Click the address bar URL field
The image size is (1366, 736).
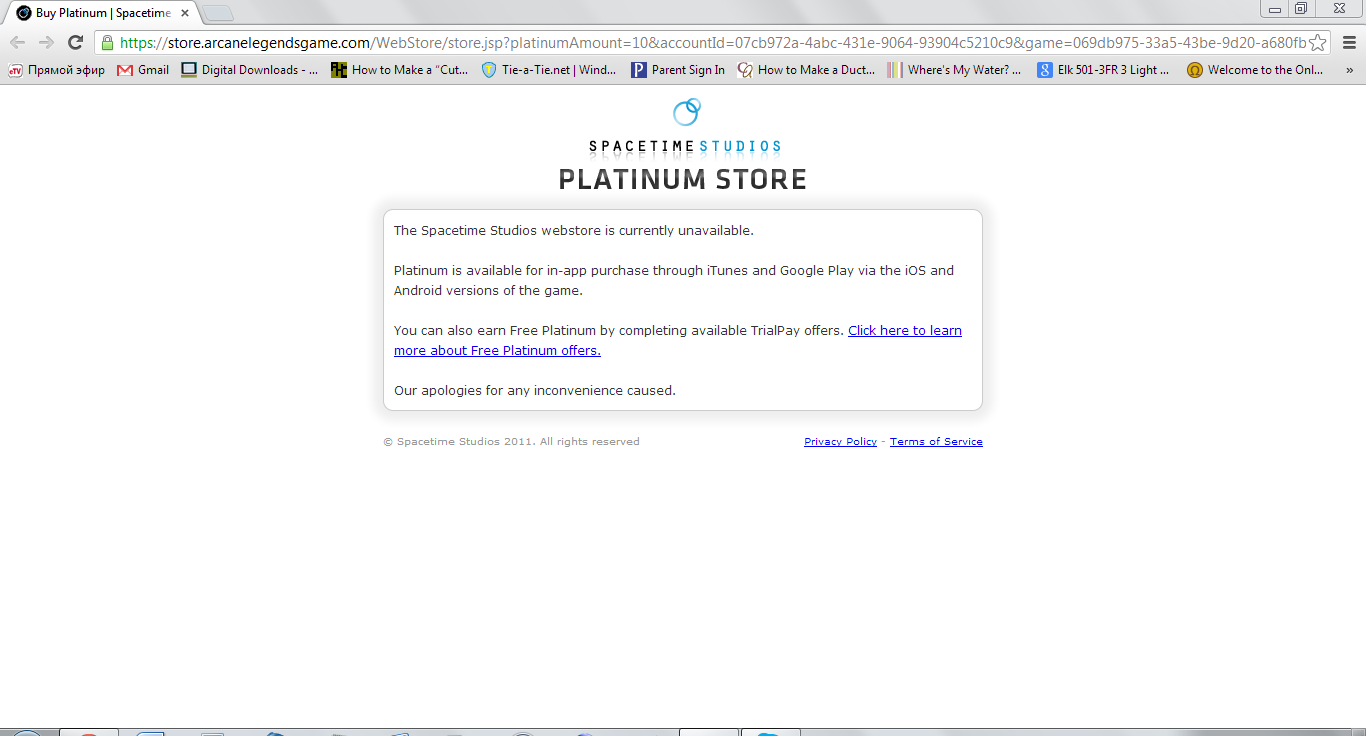(712, 42)
